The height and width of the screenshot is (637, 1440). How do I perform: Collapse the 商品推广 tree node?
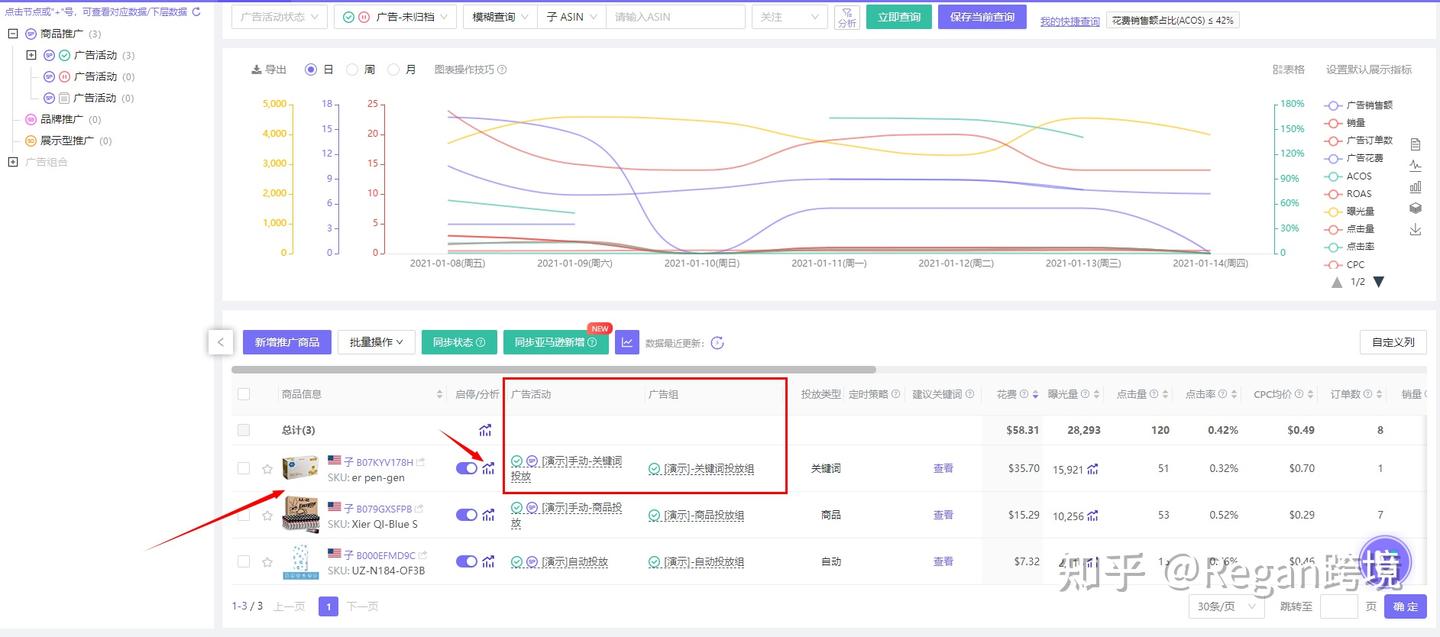coord(13,34)
